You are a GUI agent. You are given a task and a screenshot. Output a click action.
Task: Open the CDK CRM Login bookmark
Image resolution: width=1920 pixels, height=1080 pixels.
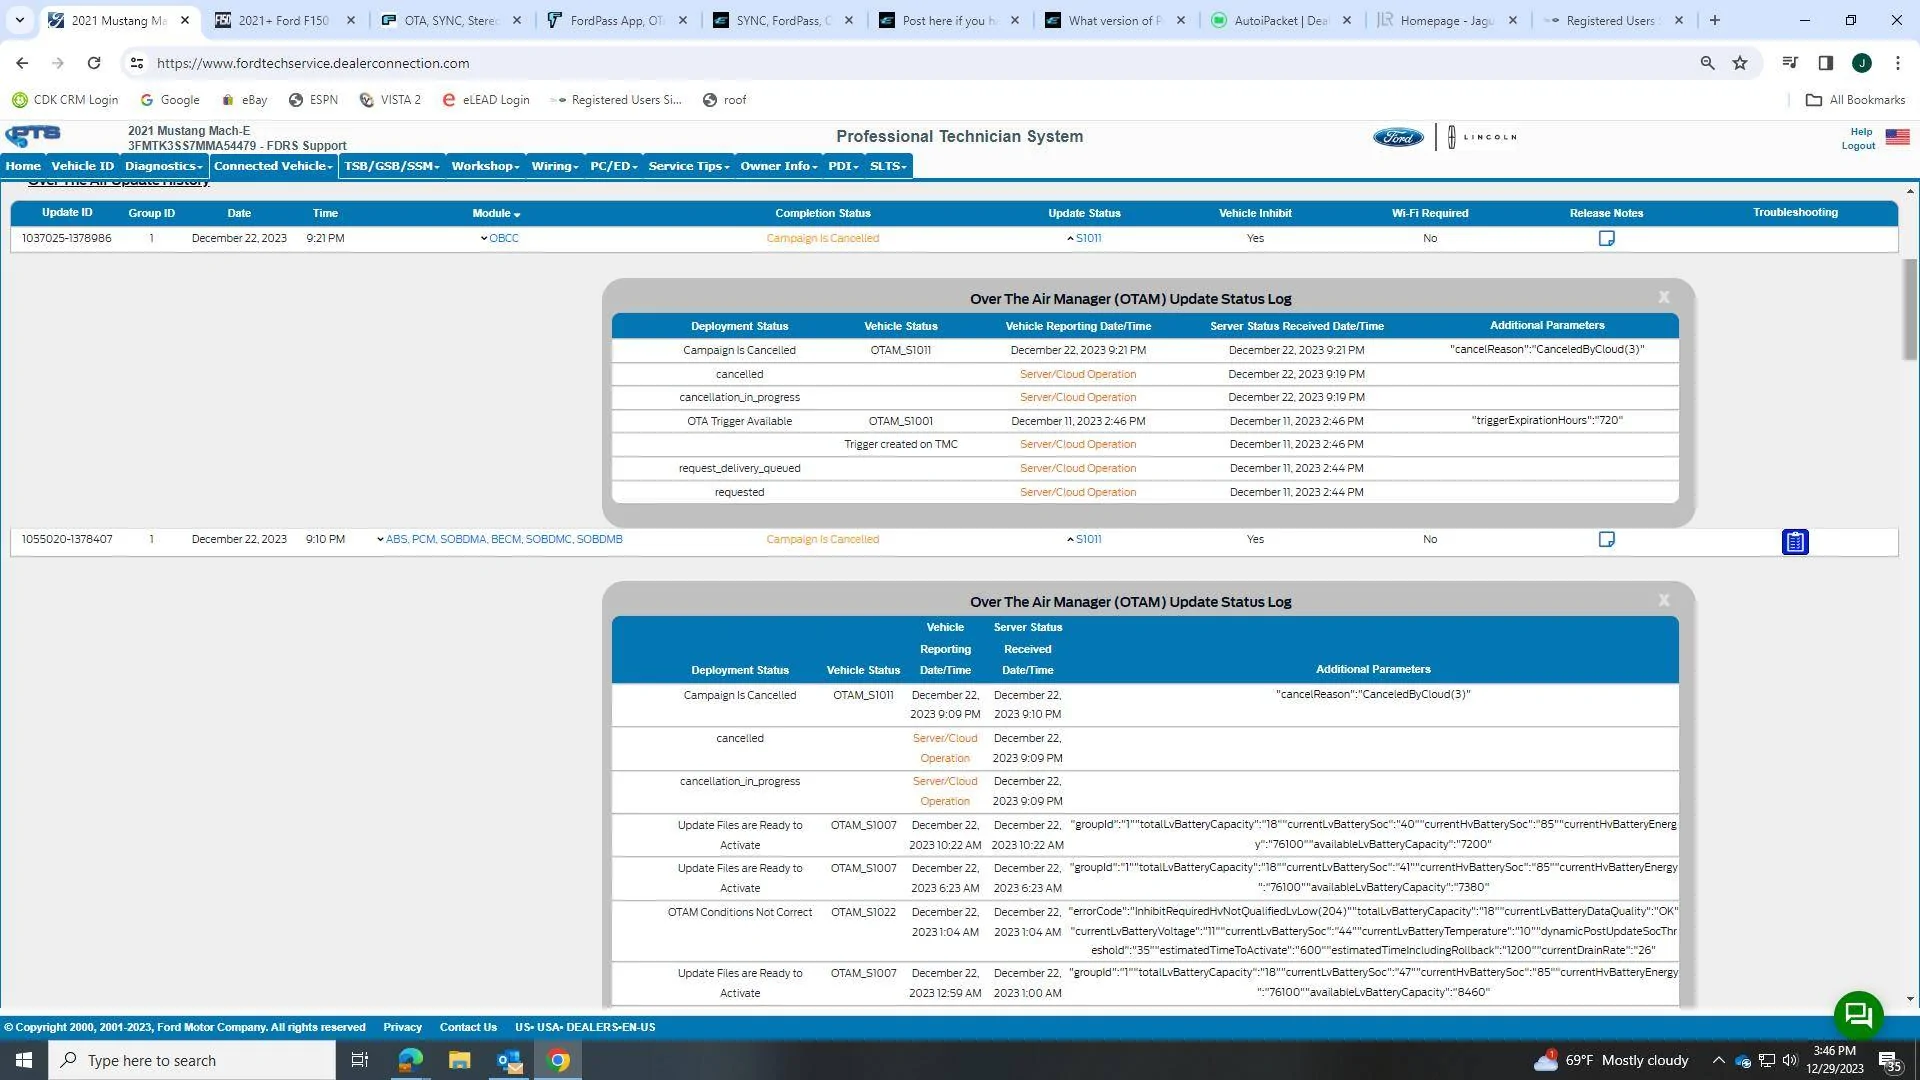tap(65, 100)
